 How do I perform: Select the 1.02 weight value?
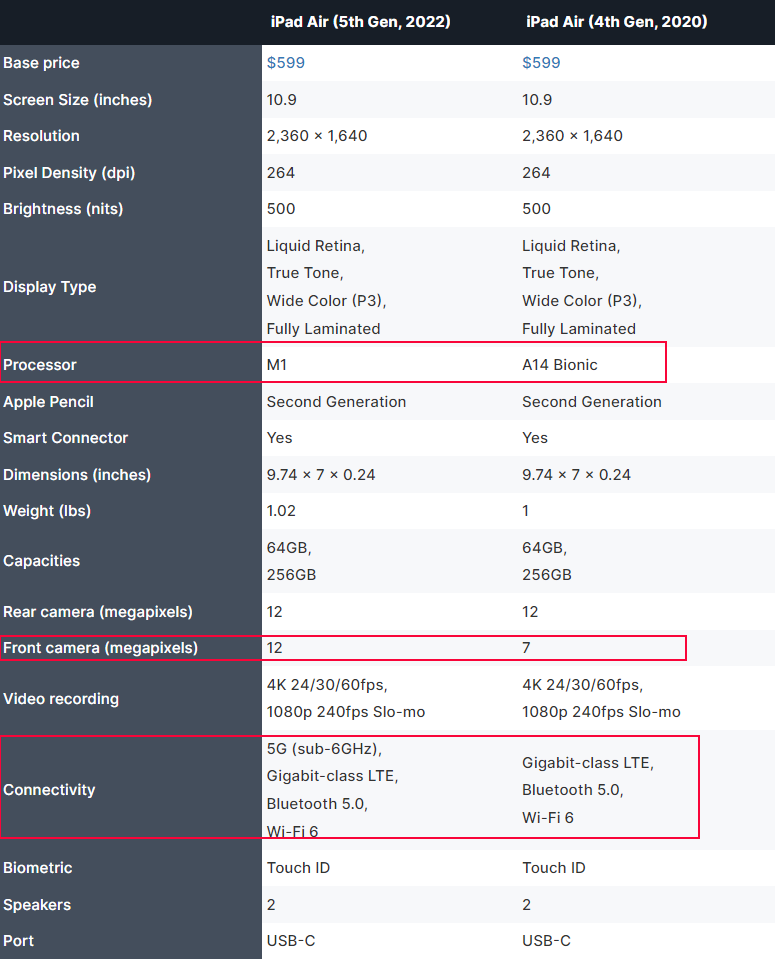281,511
